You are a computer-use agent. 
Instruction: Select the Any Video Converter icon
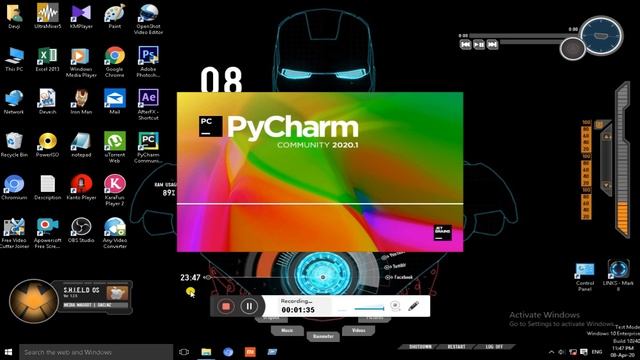pyautogui.click(x=115, y=233)
